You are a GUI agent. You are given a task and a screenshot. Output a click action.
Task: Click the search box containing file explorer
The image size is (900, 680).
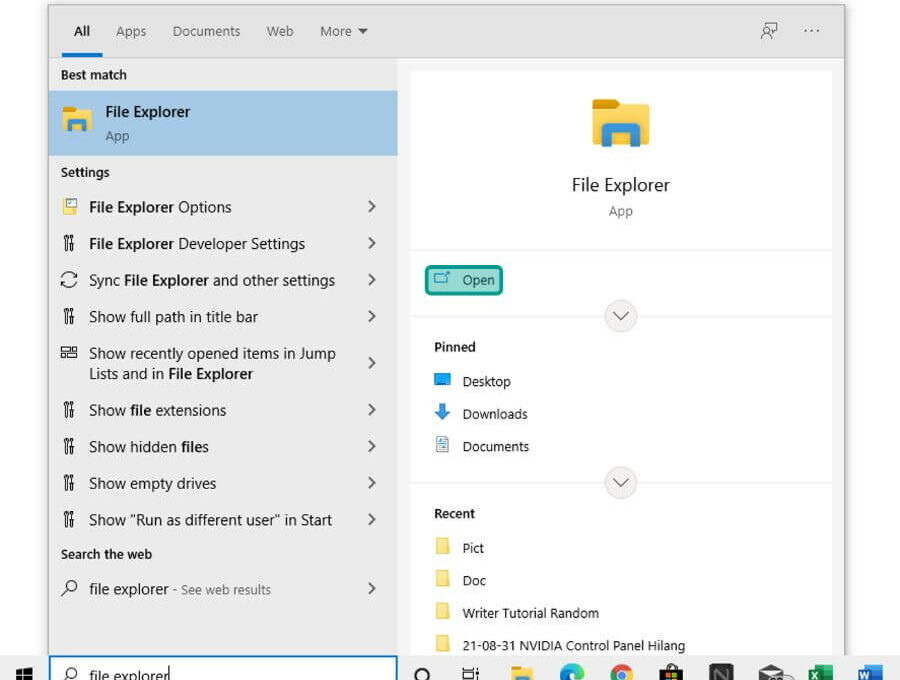coord(223,669)
